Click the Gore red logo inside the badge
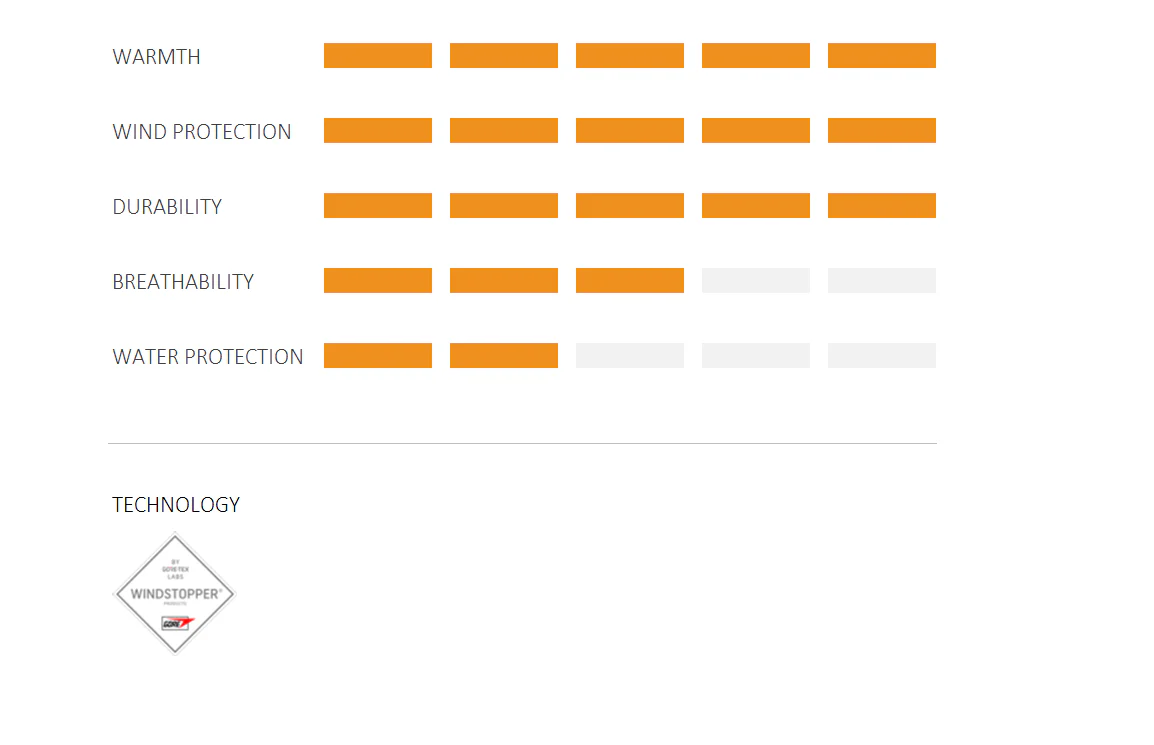This screenshot has width=1154, height=745. (x=177, y=624)
